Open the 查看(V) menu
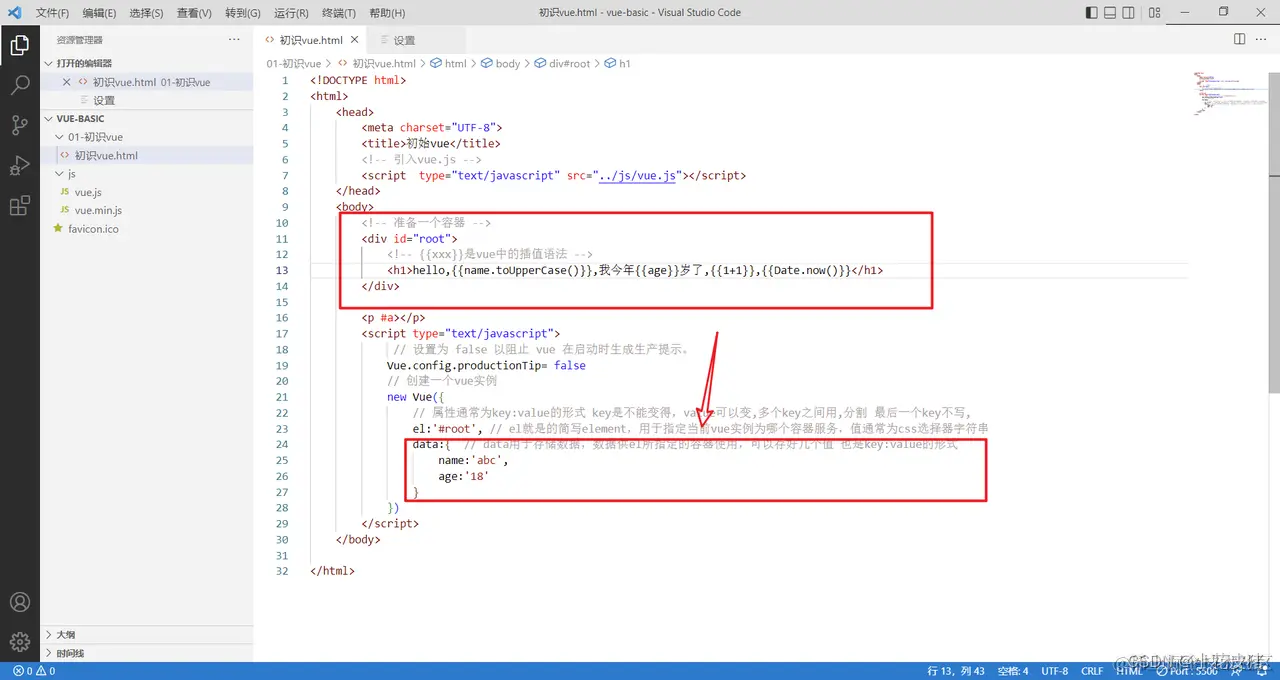Viewport: 1280px width, 680px height. (194, 13)
